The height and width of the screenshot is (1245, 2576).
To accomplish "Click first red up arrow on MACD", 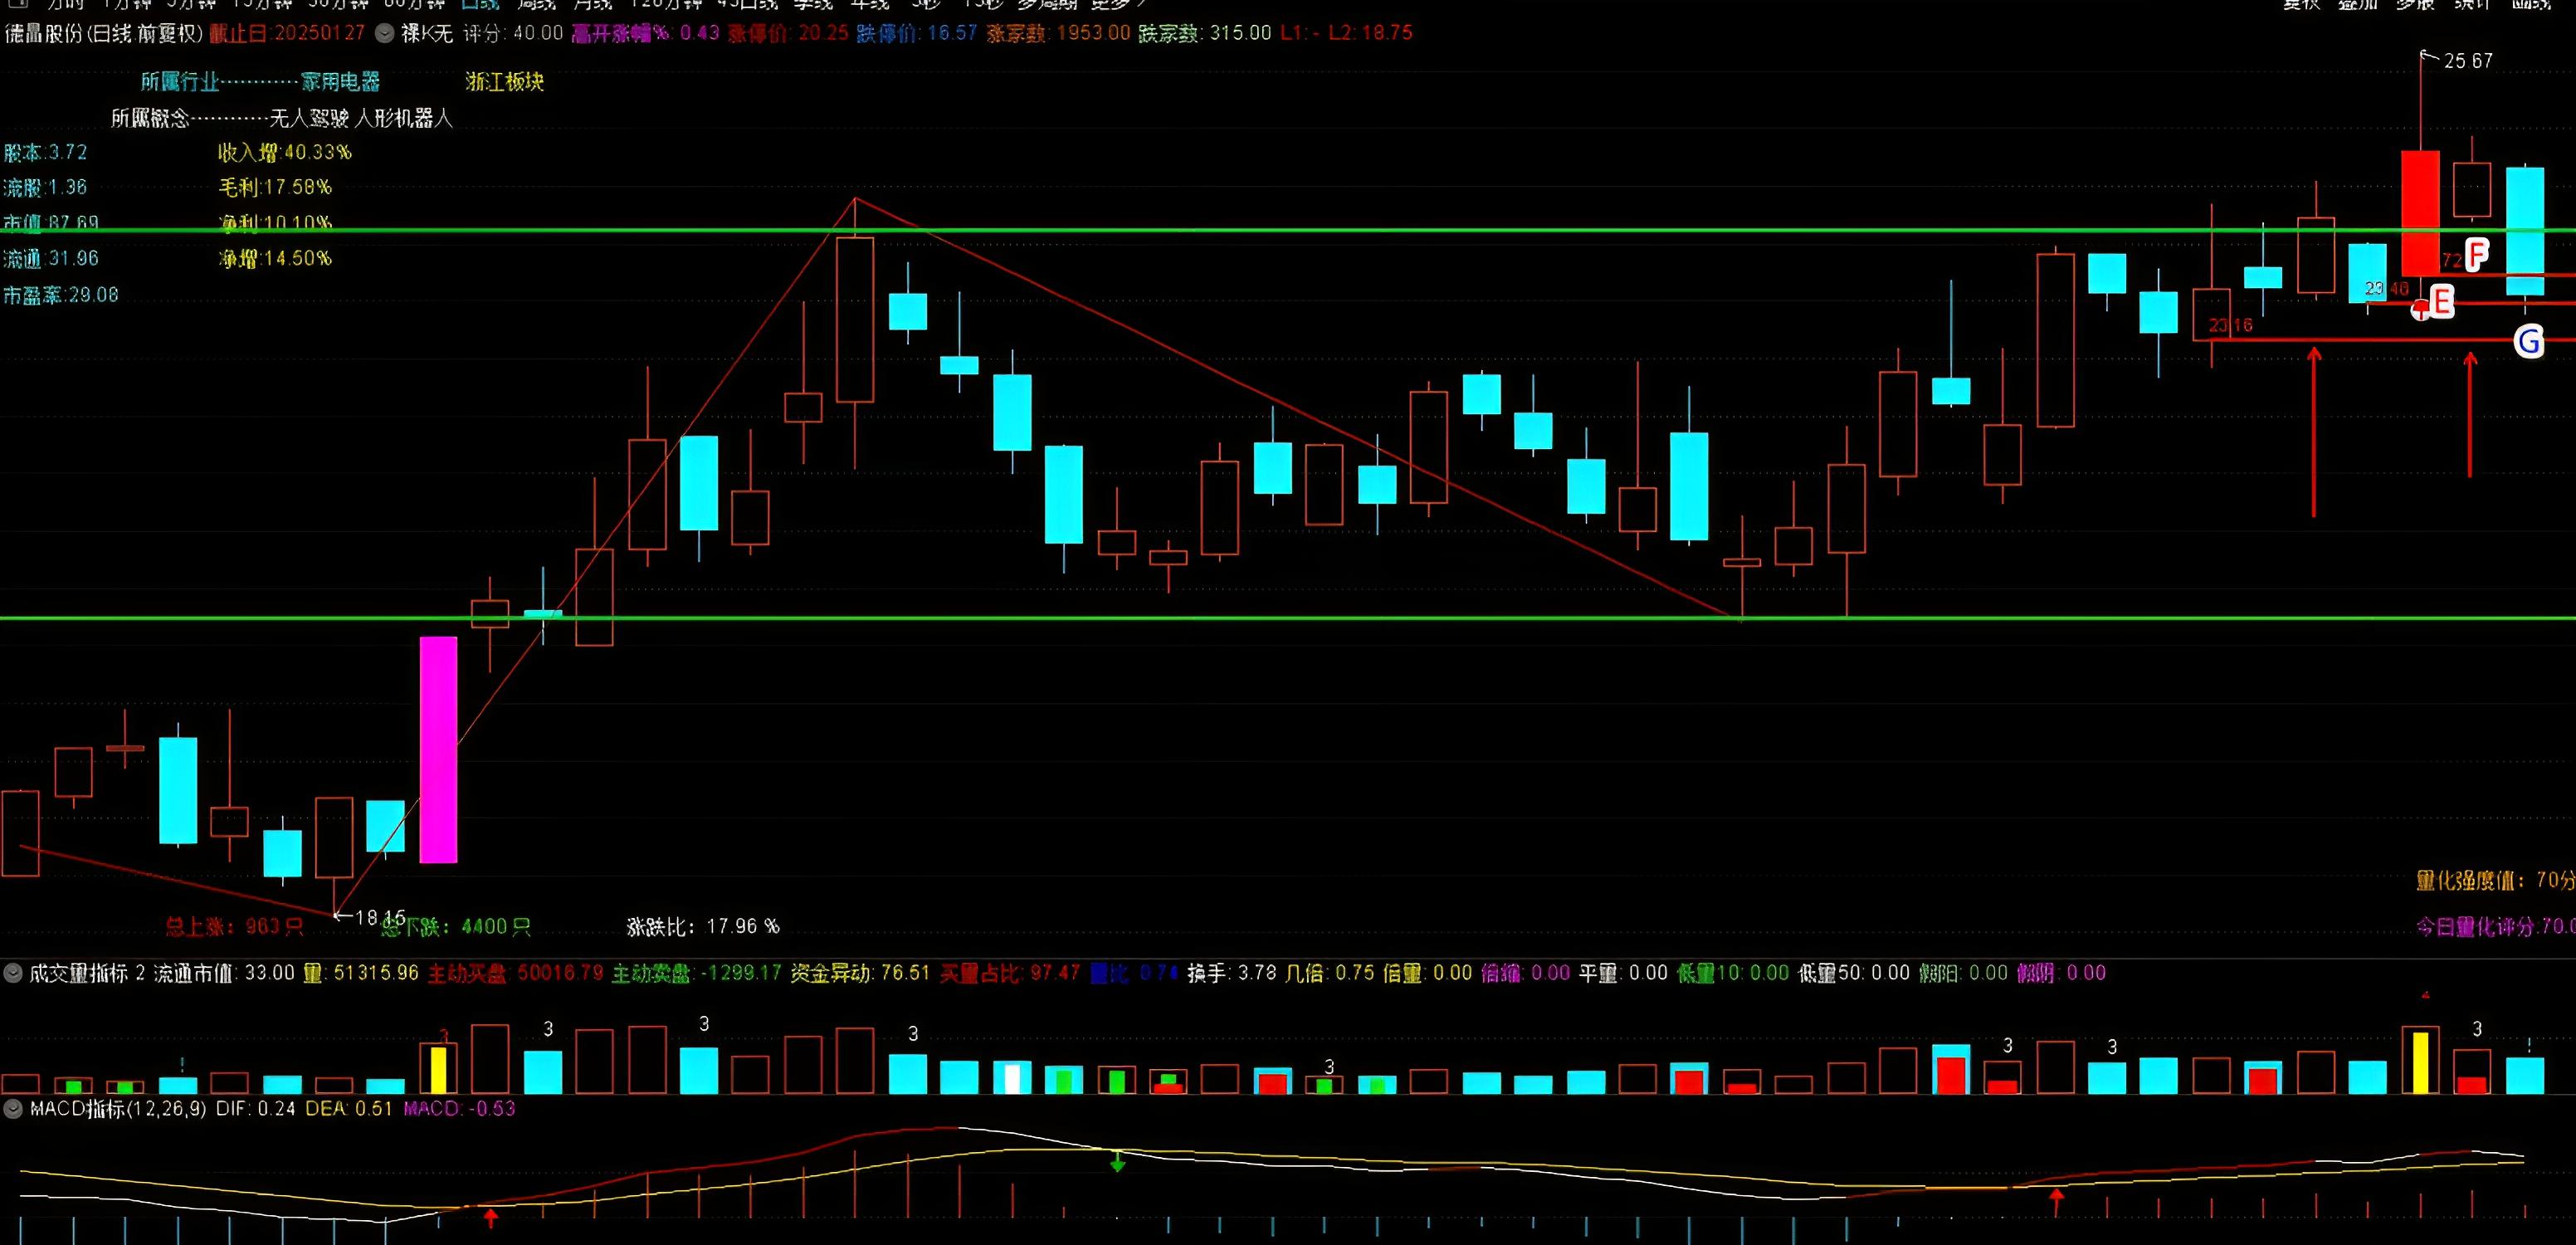I will pyautogui.click(x=491, y=1217).
